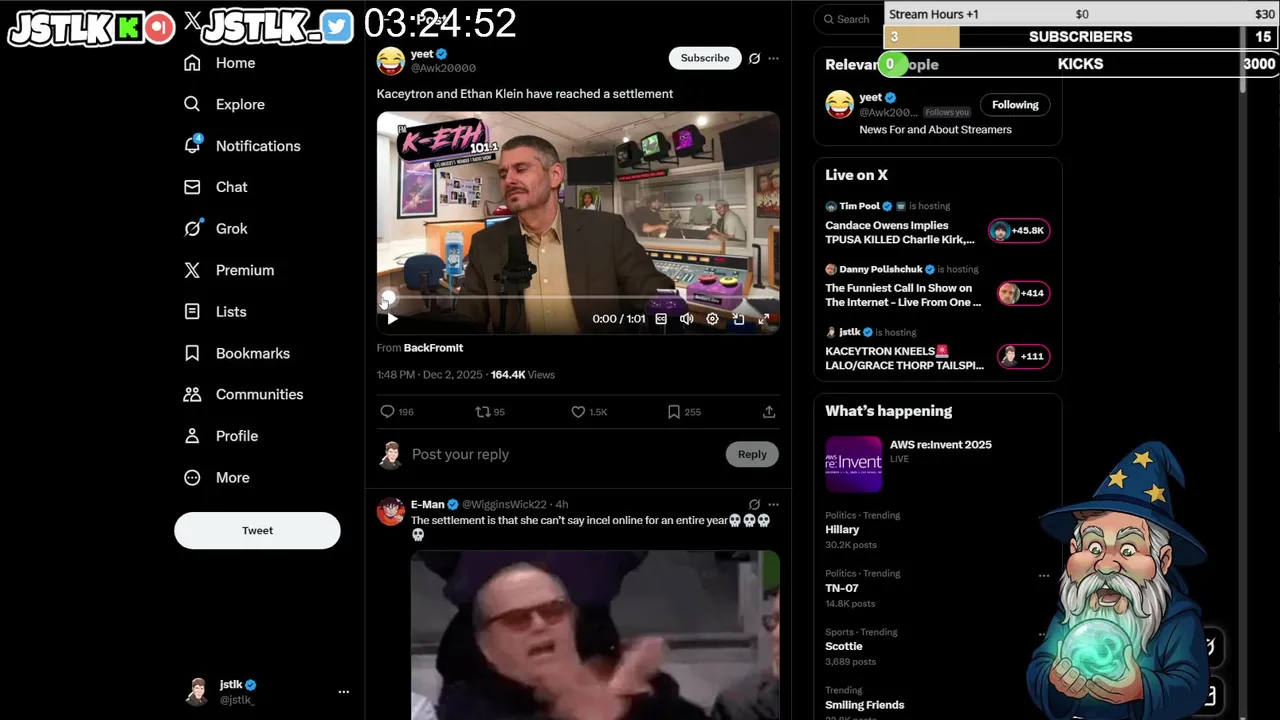Toggle video captions
Screen dimensions: 1280x720
click(661, 319)
